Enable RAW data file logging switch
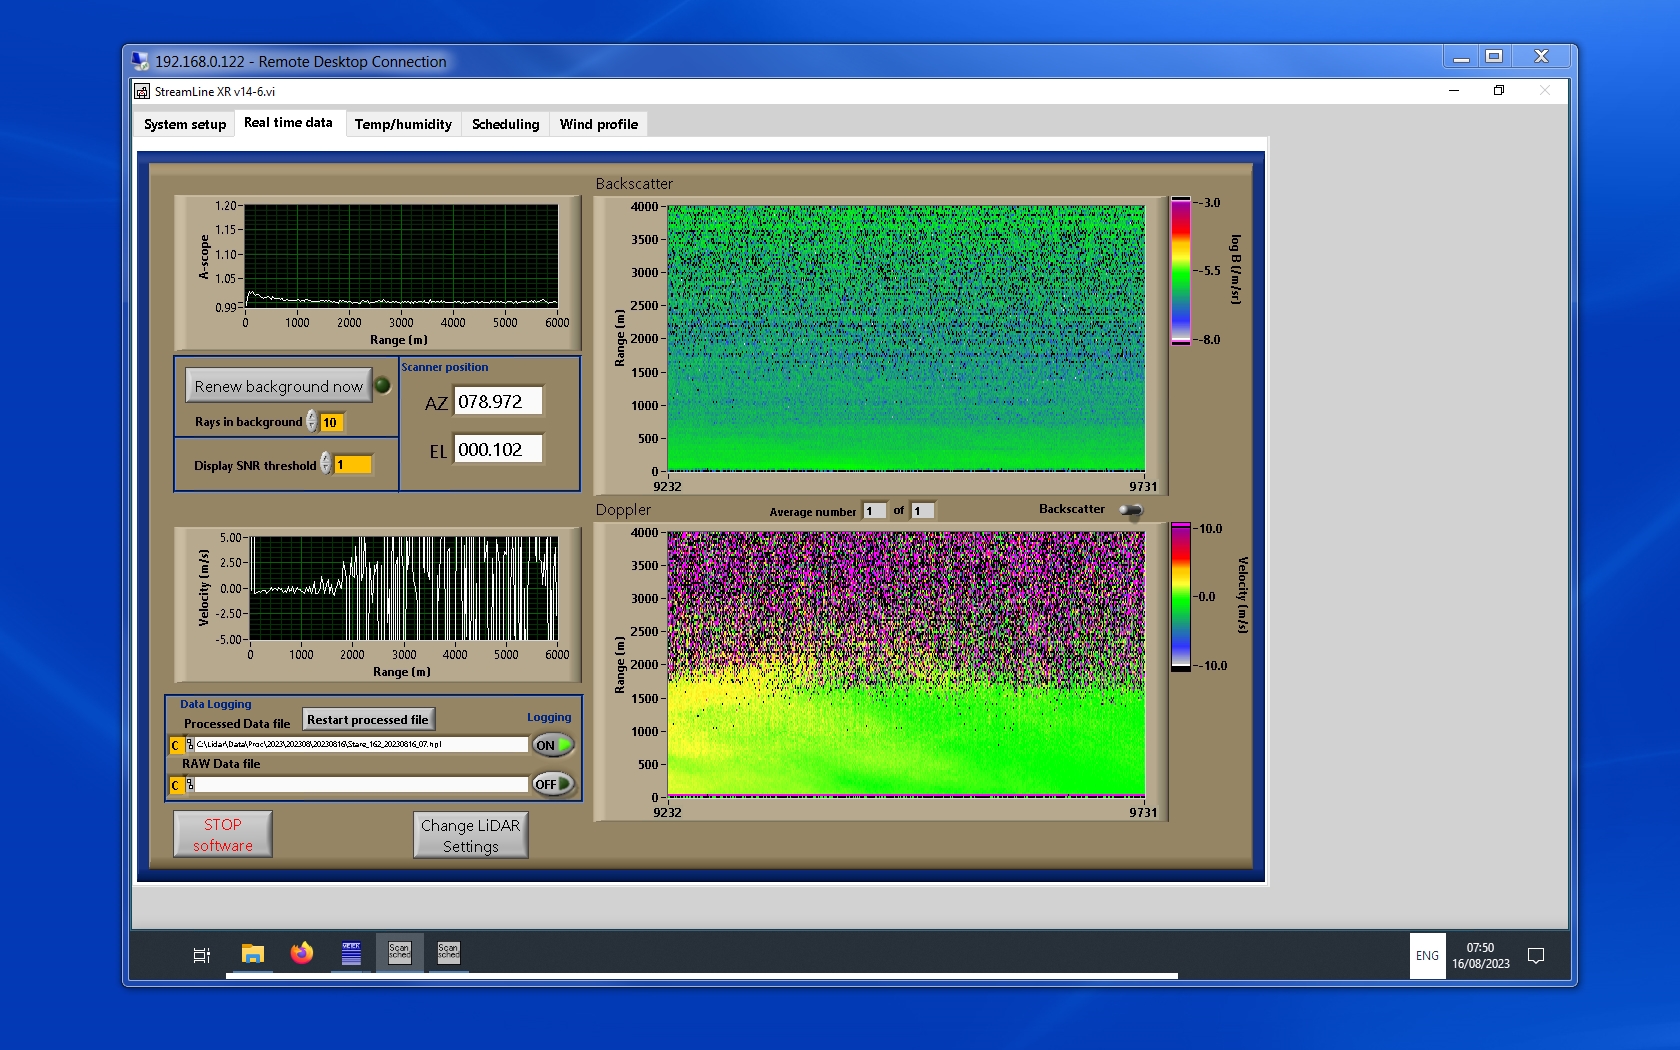The width and height of the screenshot is (1680, 1050). coord(552,785)
